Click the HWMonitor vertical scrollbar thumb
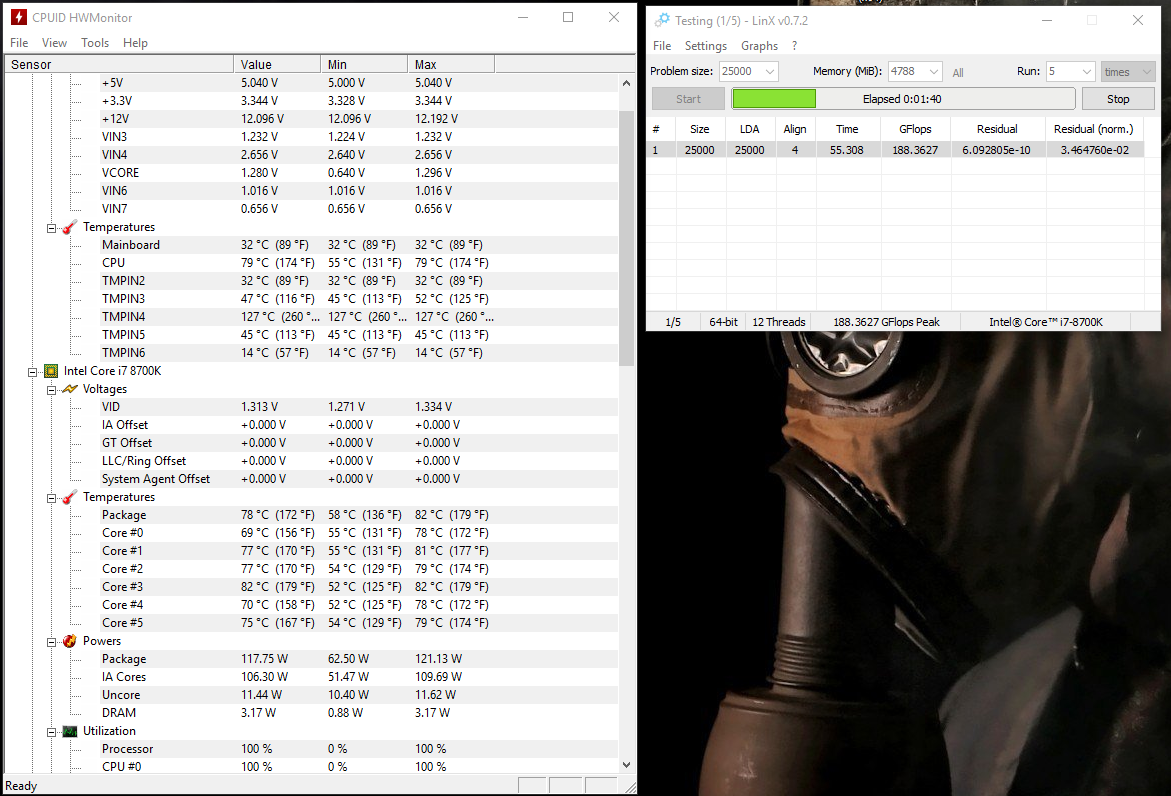Screen dimensions: 1171x796 (x=626, y=237)
